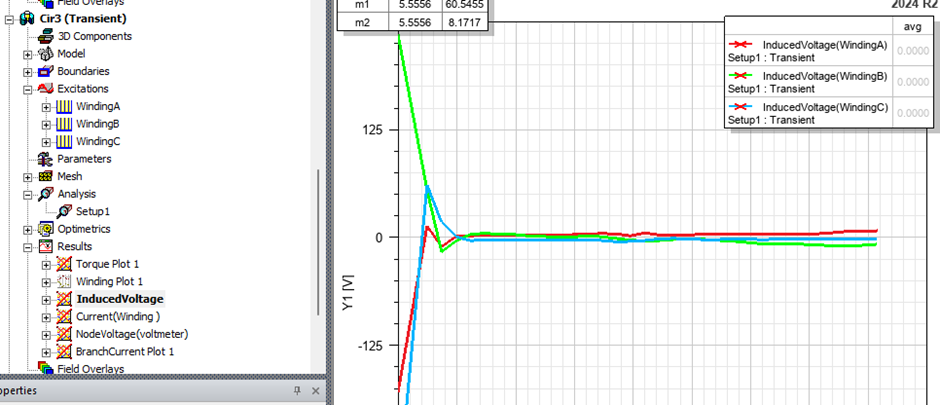Click the Optimetrics icon
Screen dimensions: 940x405
(x=46, y=229)
